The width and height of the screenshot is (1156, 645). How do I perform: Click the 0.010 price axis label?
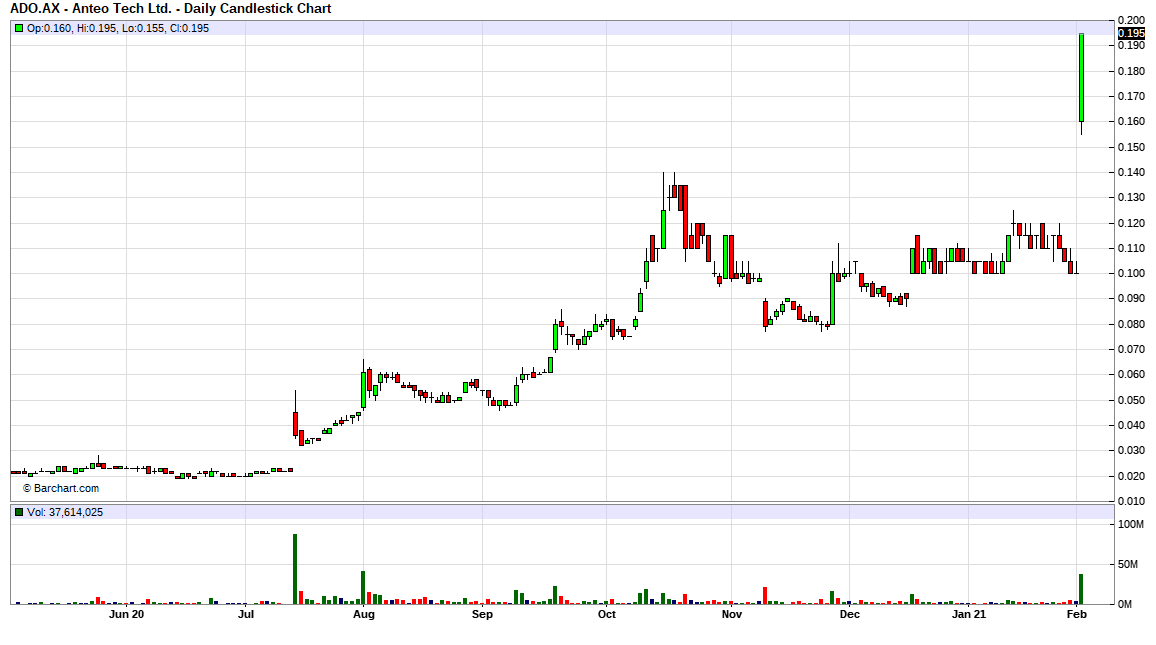pos(1132,501)
